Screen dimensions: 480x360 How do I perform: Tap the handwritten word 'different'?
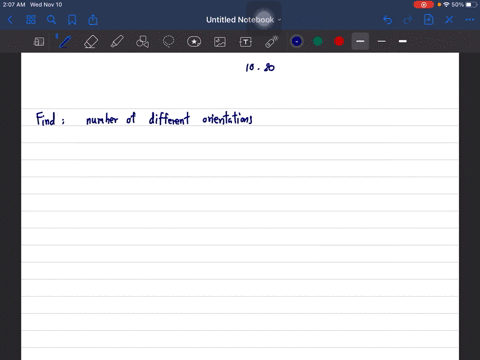tap(169, 119)
